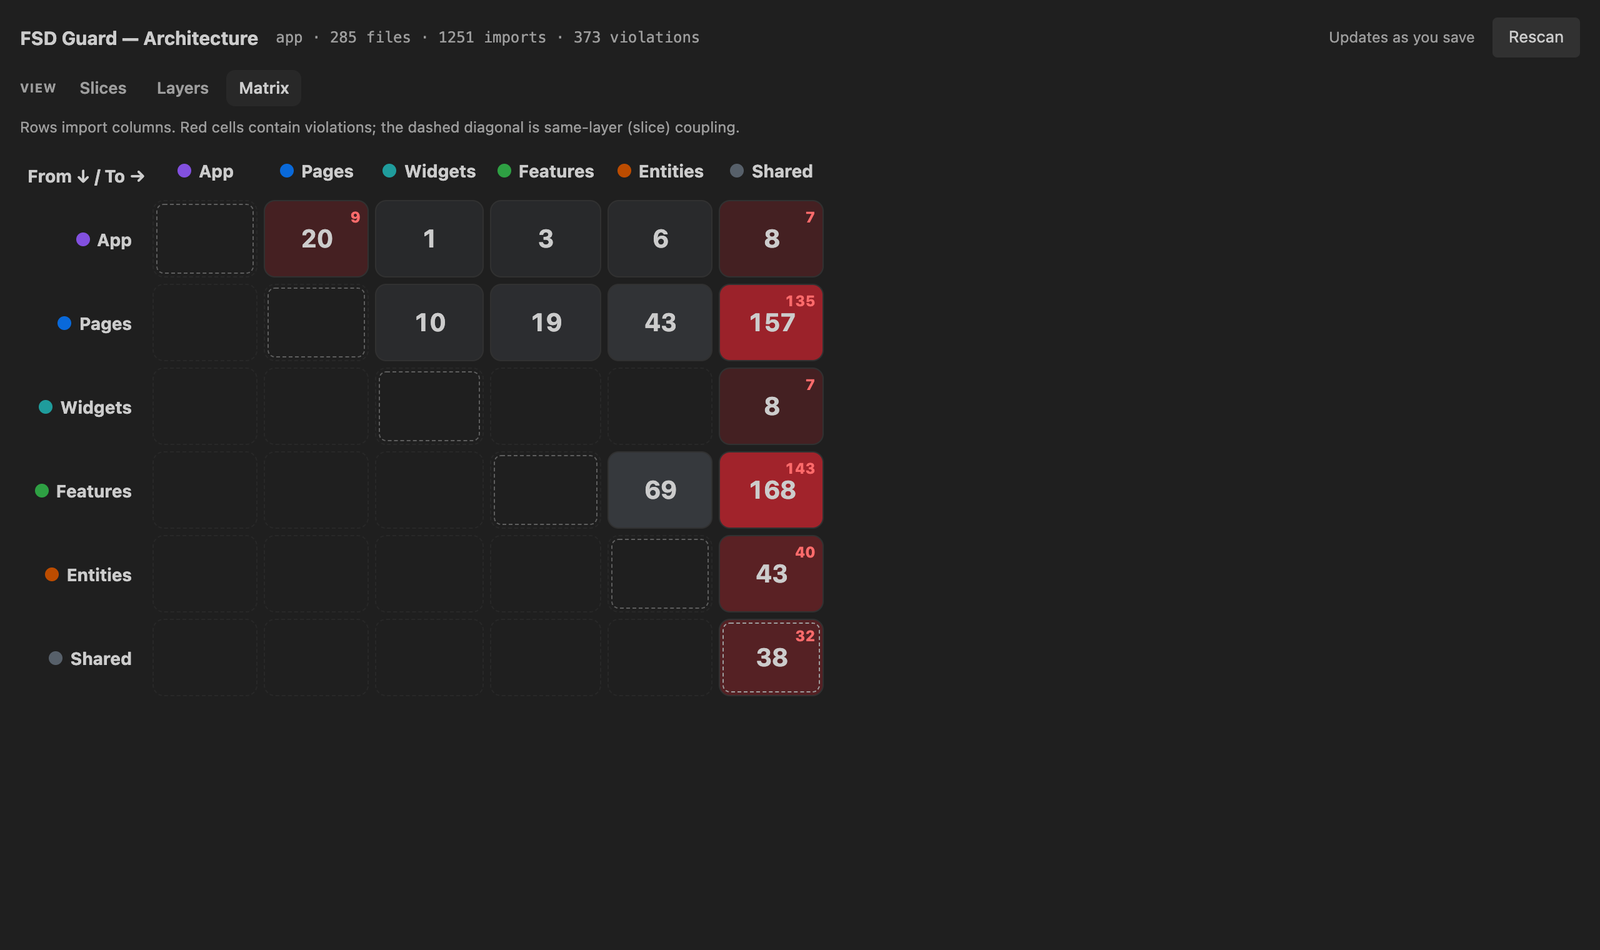Select the Matrix view tab
The image size is (1600, 950).
click(264, 88)
